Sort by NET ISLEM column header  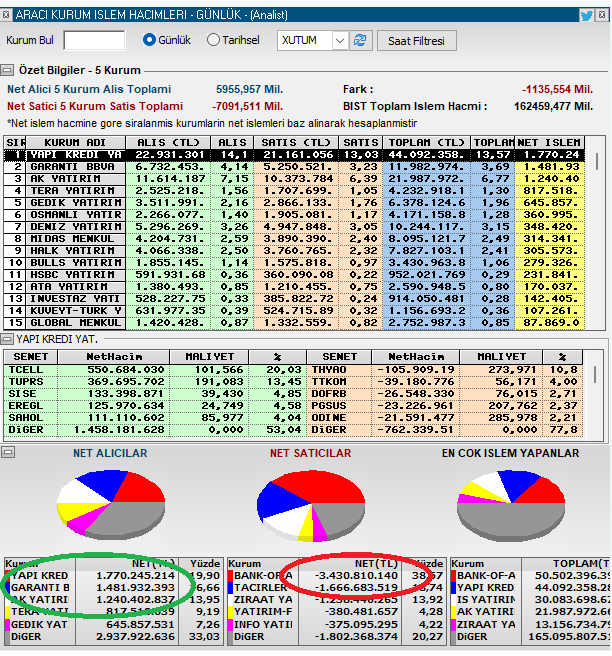549,142
